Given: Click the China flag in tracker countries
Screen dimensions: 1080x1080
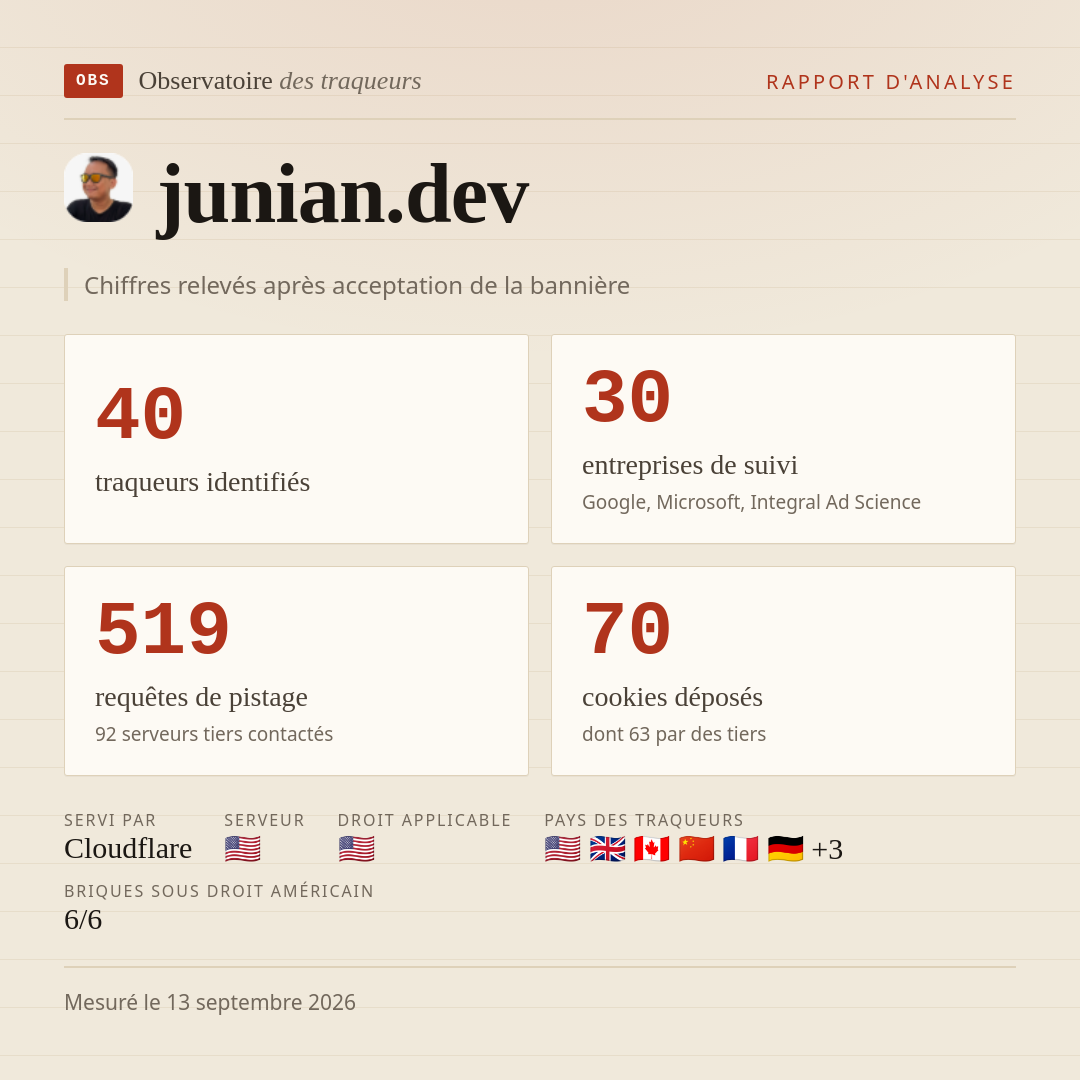Looking at the screenshot, I should tap(696, 849).
